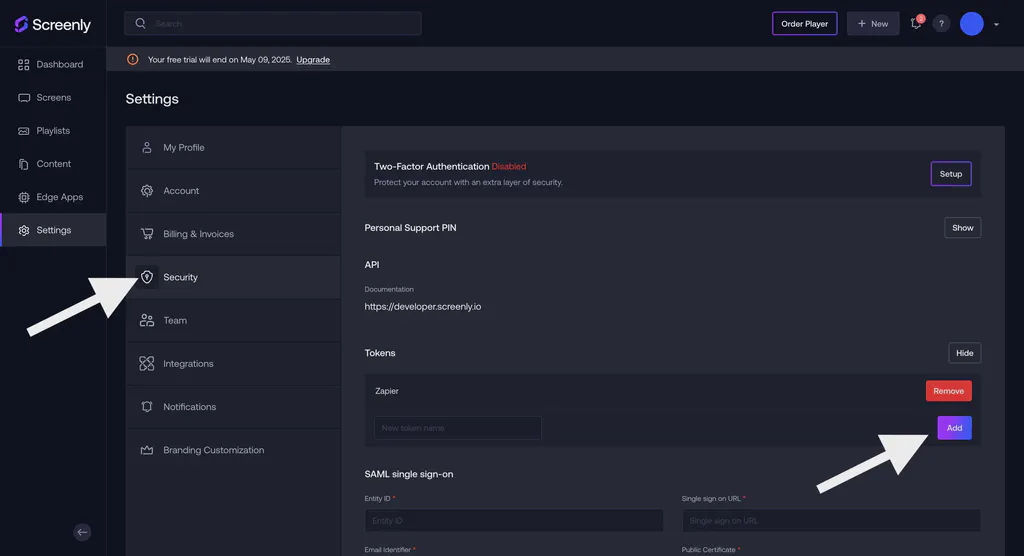The height and width of the screenshot is (556, 1024).
Task: Open My Profile settings tab
Action: tap(233, 148)
